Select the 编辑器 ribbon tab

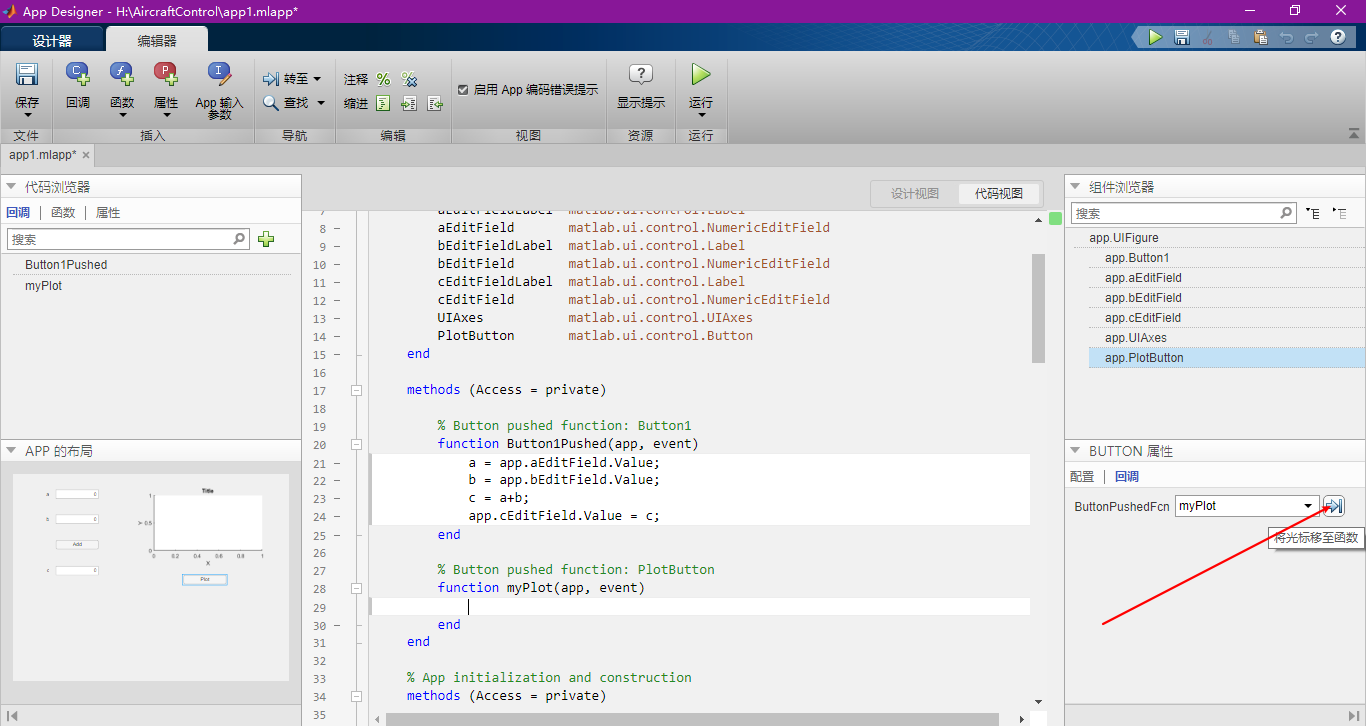(157, 40)
